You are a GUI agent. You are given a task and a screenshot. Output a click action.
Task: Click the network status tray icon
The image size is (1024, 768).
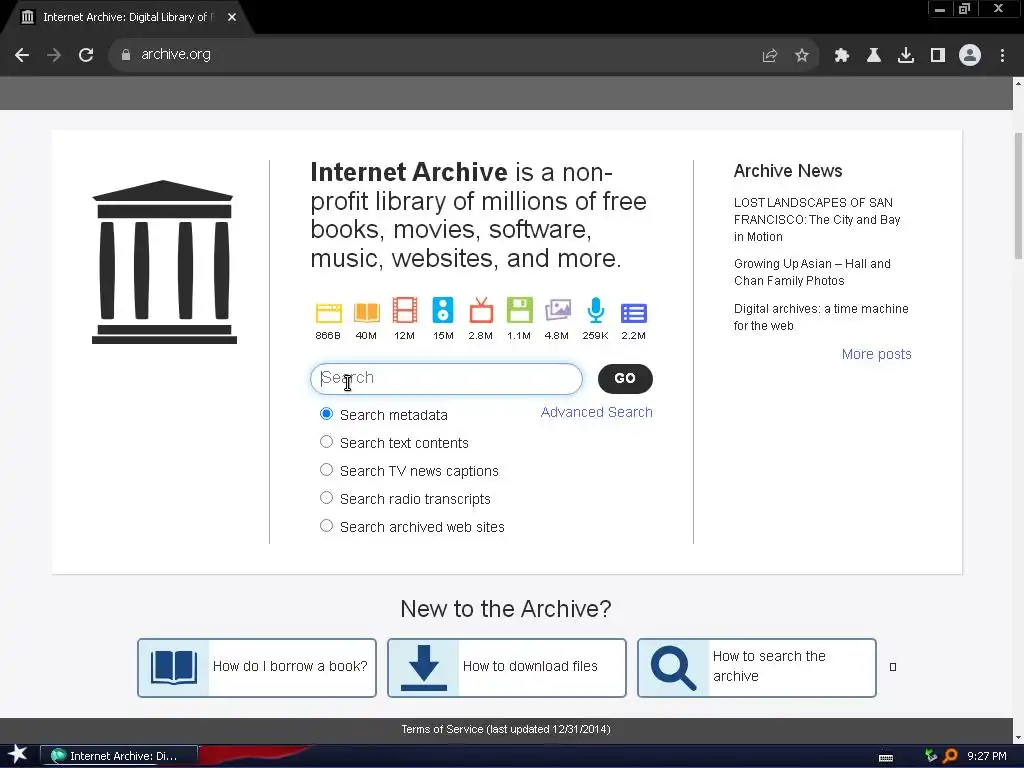(931, 756)
